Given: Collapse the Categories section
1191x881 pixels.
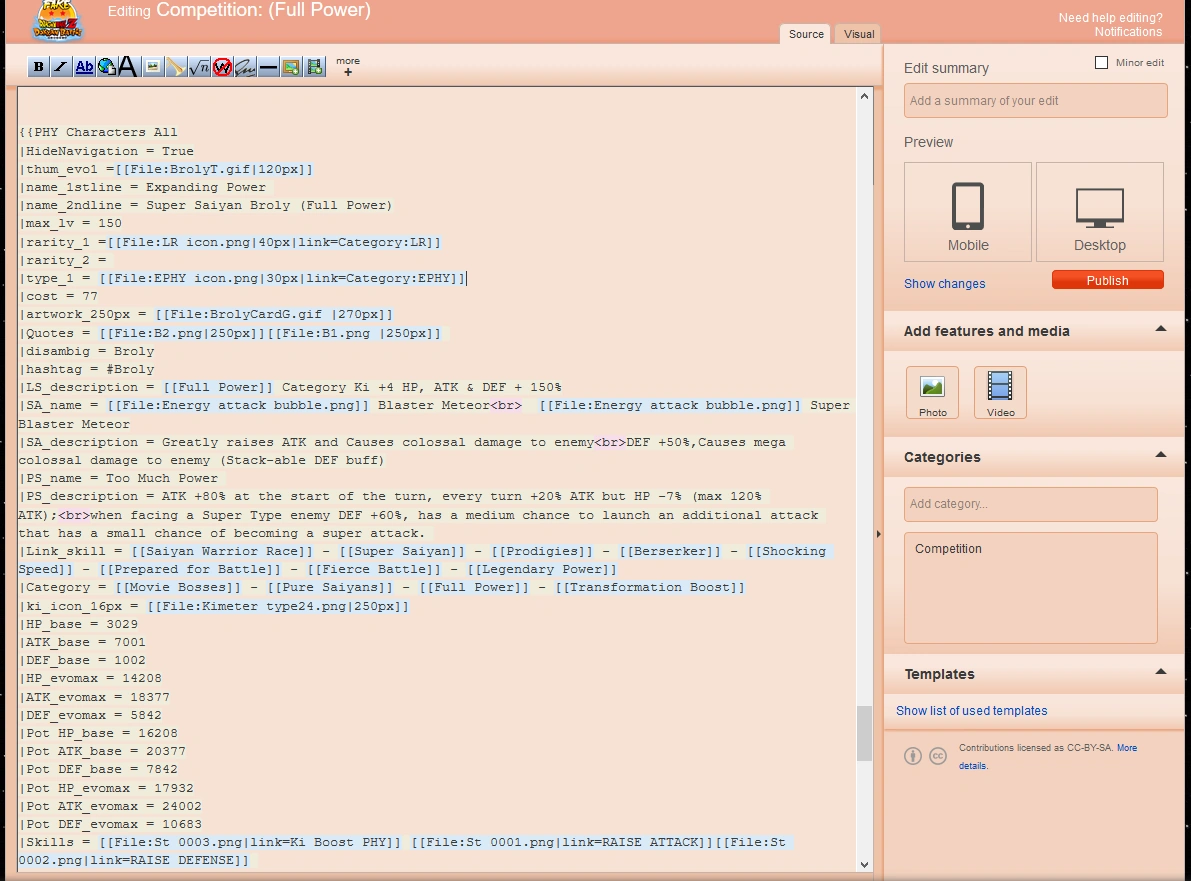Looking at the screenshot, I should click(x=1160, y=455).
